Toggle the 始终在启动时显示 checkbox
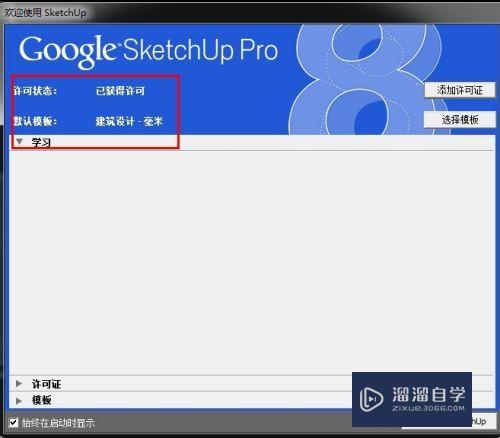The image size is (500, 438). coord(13,423)
